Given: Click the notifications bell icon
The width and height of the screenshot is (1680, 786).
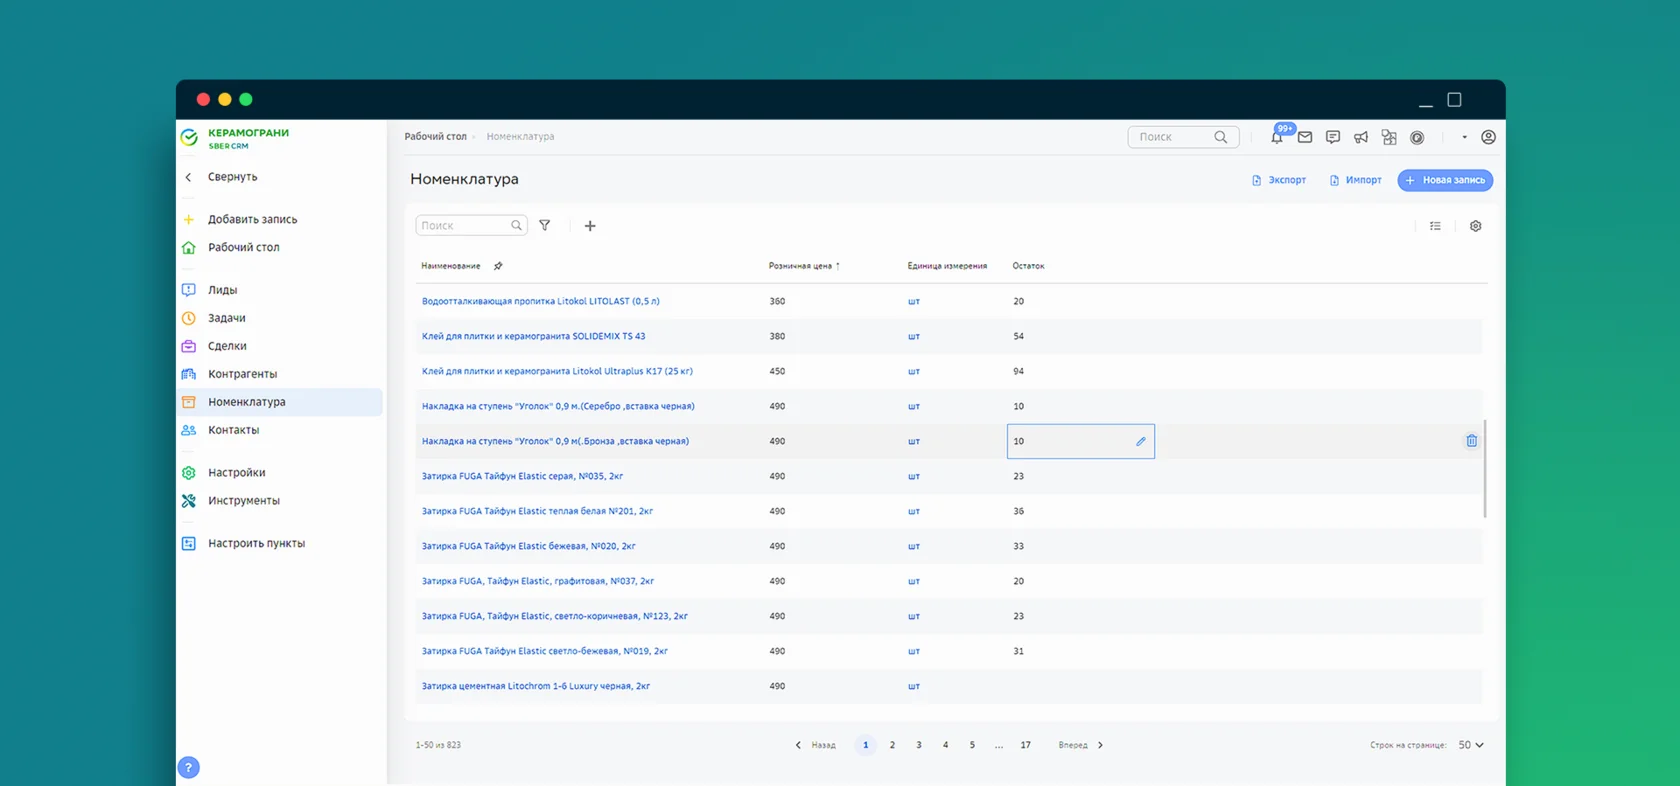Looking at the screenshot, I should pyautogui.click(x=1277, y=138).
